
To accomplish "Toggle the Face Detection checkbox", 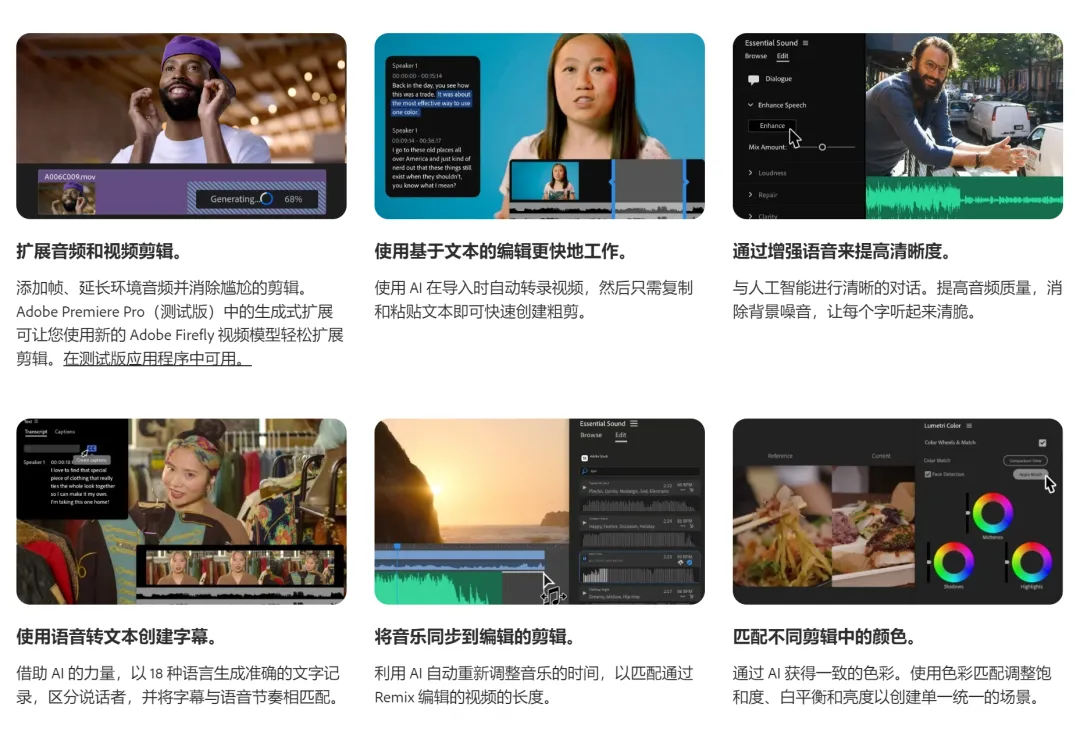I will click(x=928, y=474).
